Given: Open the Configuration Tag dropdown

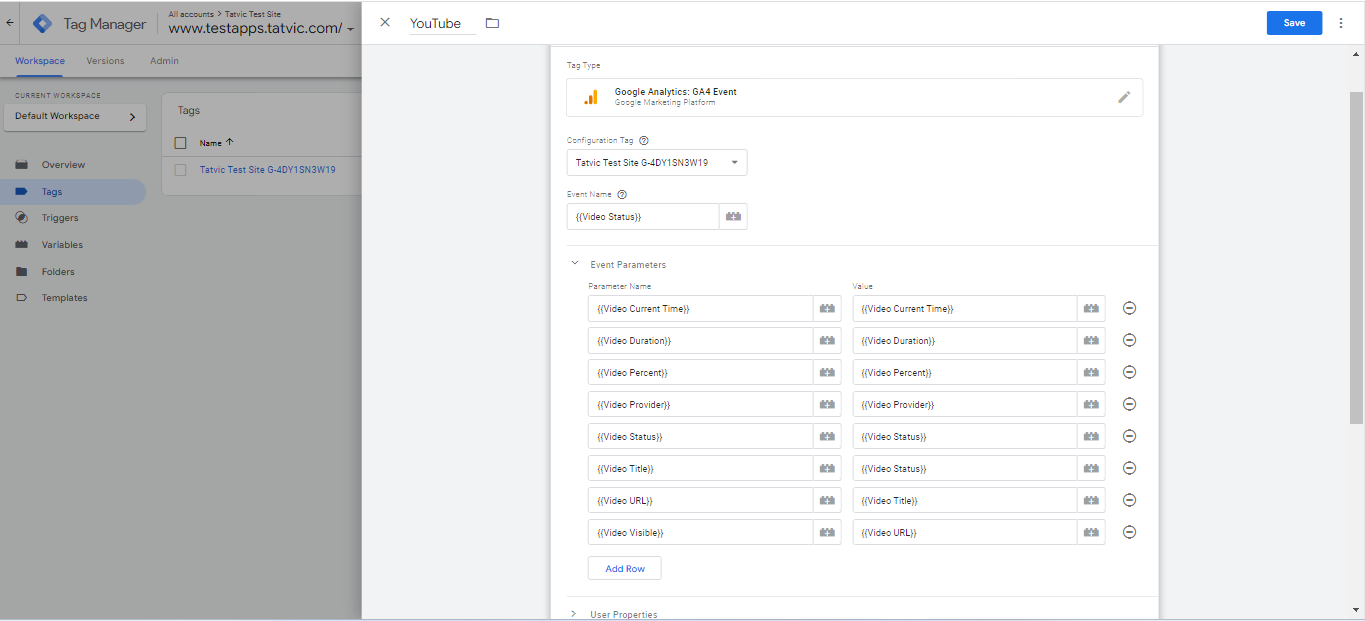Looking at the screenshot, I should coord(656,163).
